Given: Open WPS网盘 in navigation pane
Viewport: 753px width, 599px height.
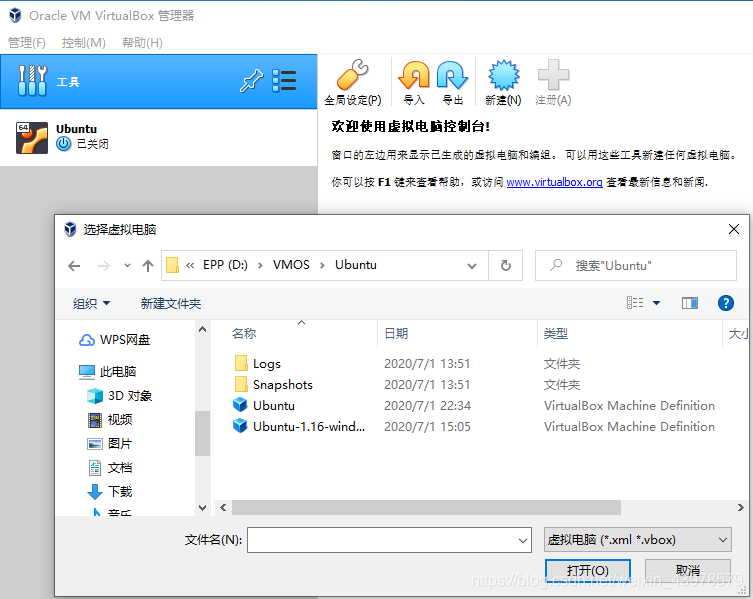Looking at the screenshot, I should click(114, 340).
